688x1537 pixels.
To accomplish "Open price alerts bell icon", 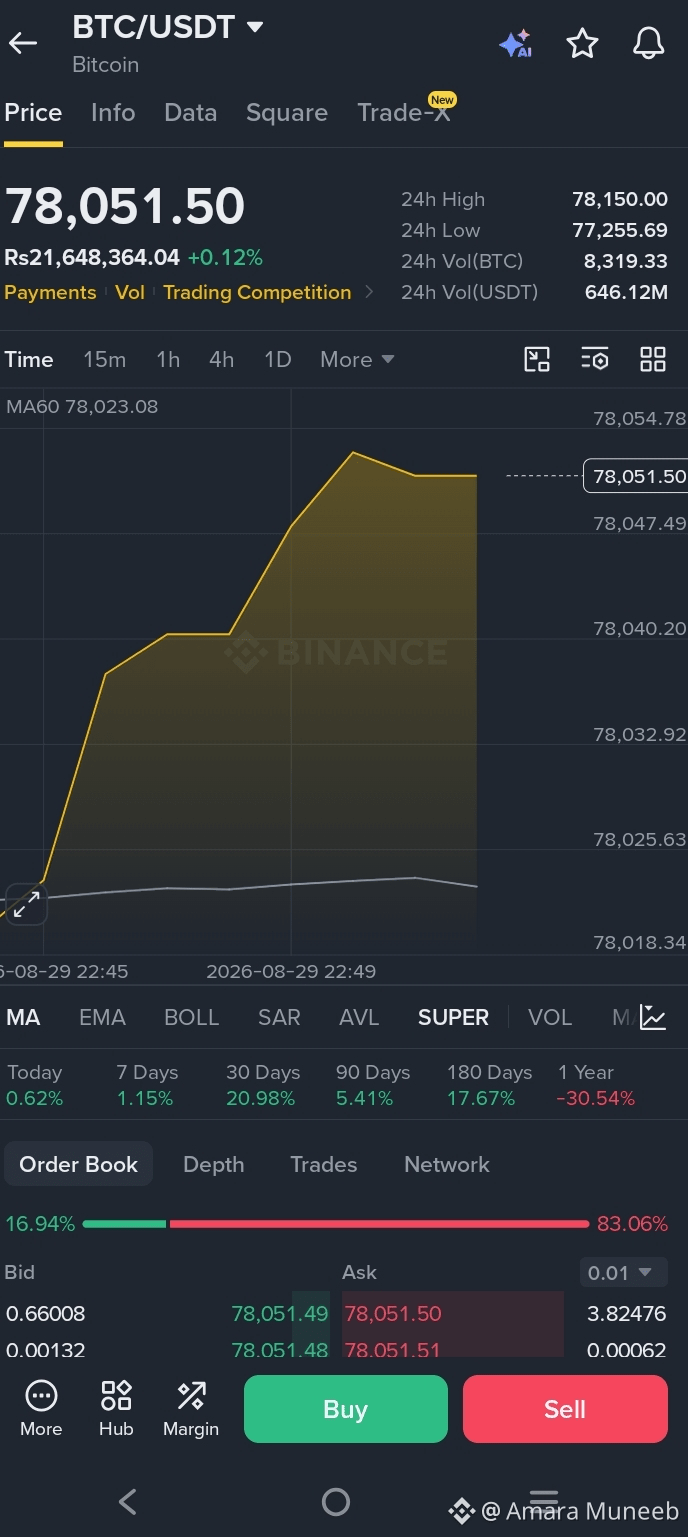I will click(649, 43).
